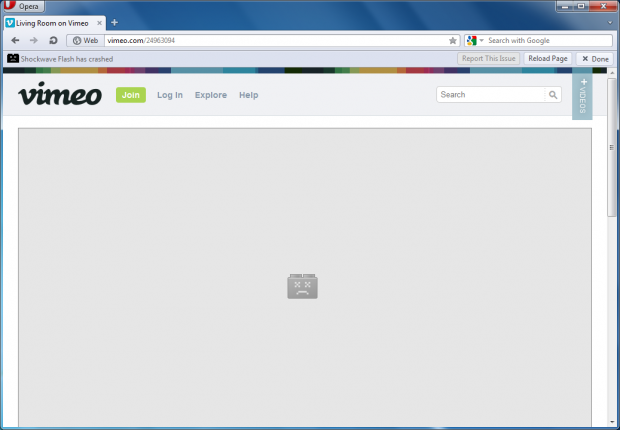The width and height of the screenshot is (620, 430).
Task: Click the Vimeo logo
Action: tap(59, 96)
